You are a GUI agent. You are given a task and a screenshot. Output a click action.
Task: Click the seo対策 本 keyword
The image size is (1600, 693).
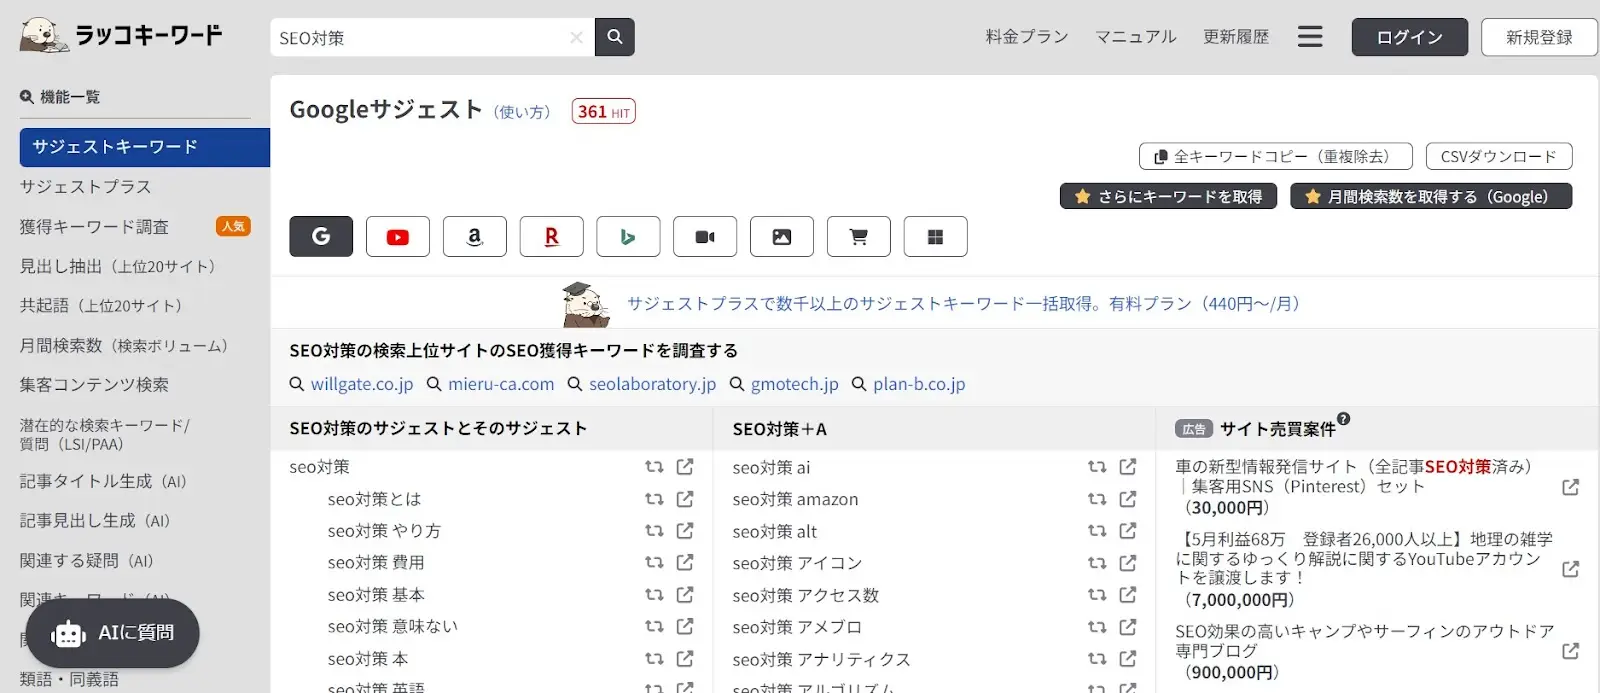point(368,659)
